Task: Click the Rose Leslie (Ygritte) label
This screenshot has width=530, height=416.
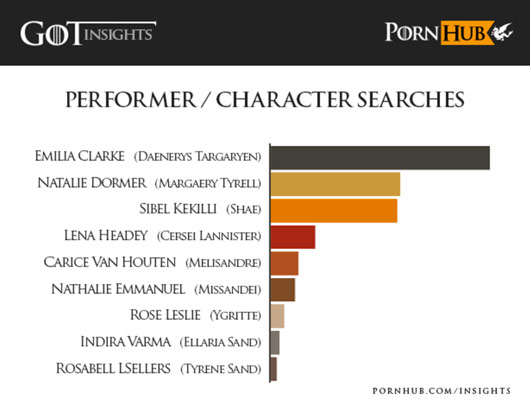Action: 196,315
